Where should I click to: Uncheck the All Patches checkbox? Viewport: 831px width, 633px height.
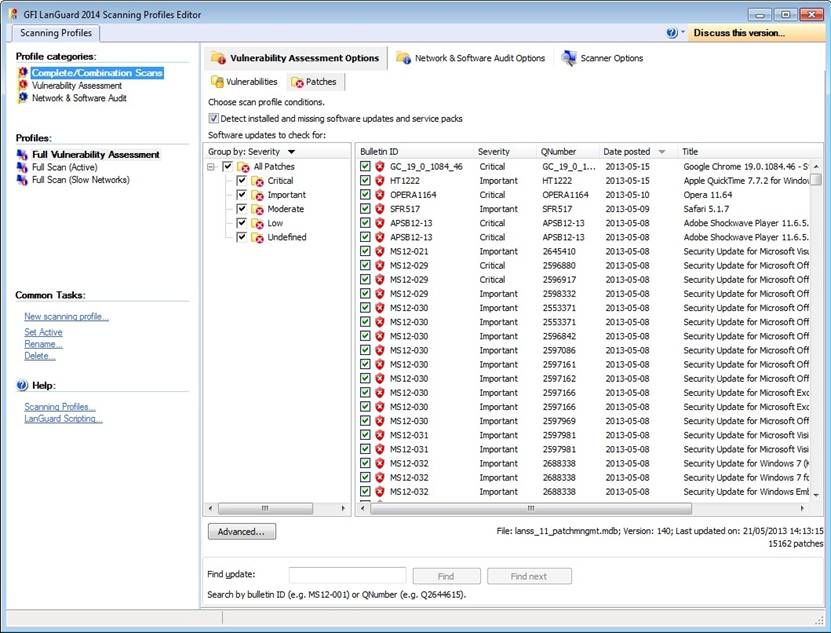[227, 166]
